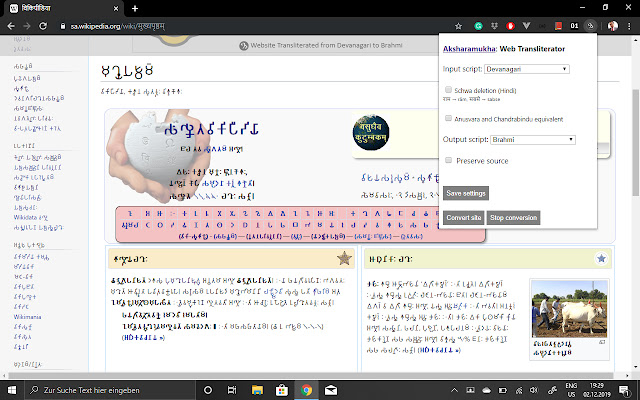This screenshot has height=400, width=640.
Task: Open File Explorer from taskbar
Action: [x=257, y=390]
